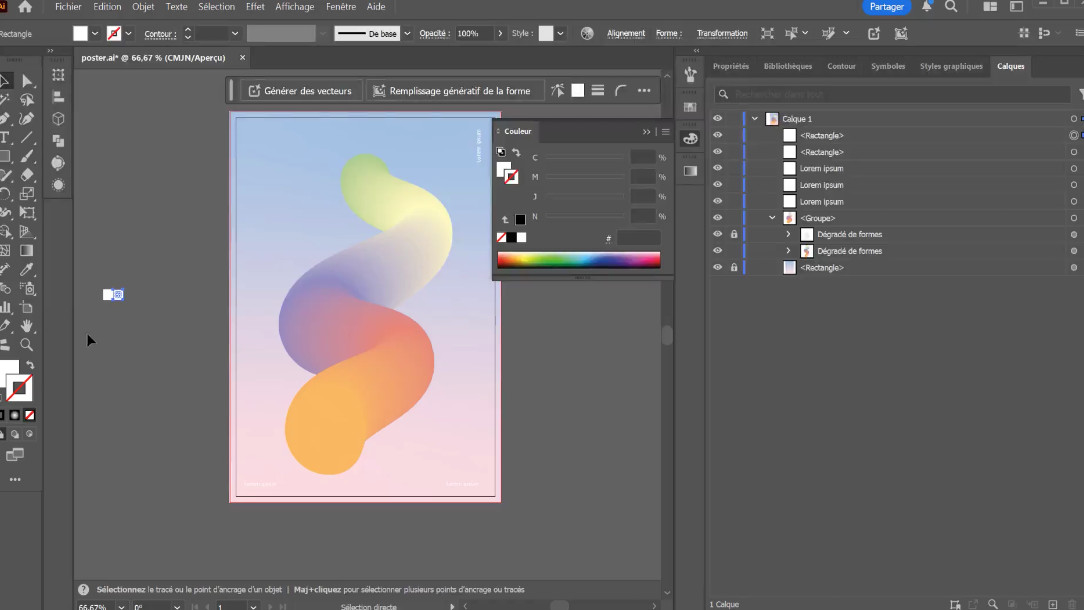The width and height of the screenshot is (1084, 610).
Task: Collapse the Calque 1 layer tree
Action: (x=755, y=119)
